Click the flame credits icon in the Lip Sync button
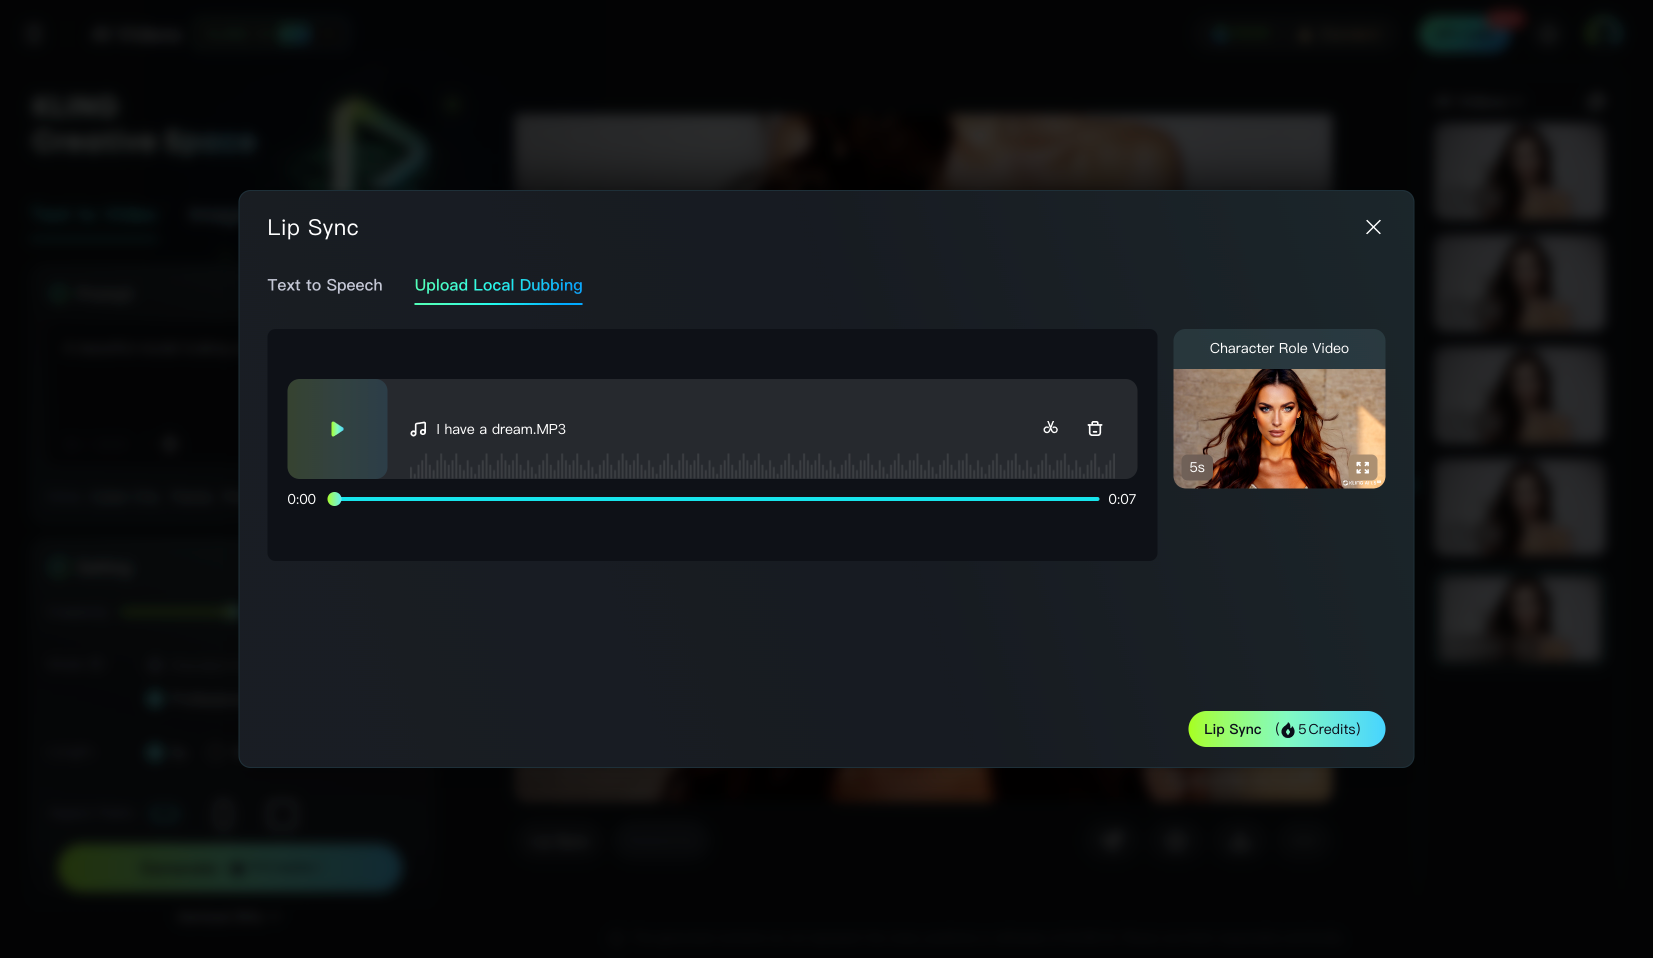 coord(1288,730)
